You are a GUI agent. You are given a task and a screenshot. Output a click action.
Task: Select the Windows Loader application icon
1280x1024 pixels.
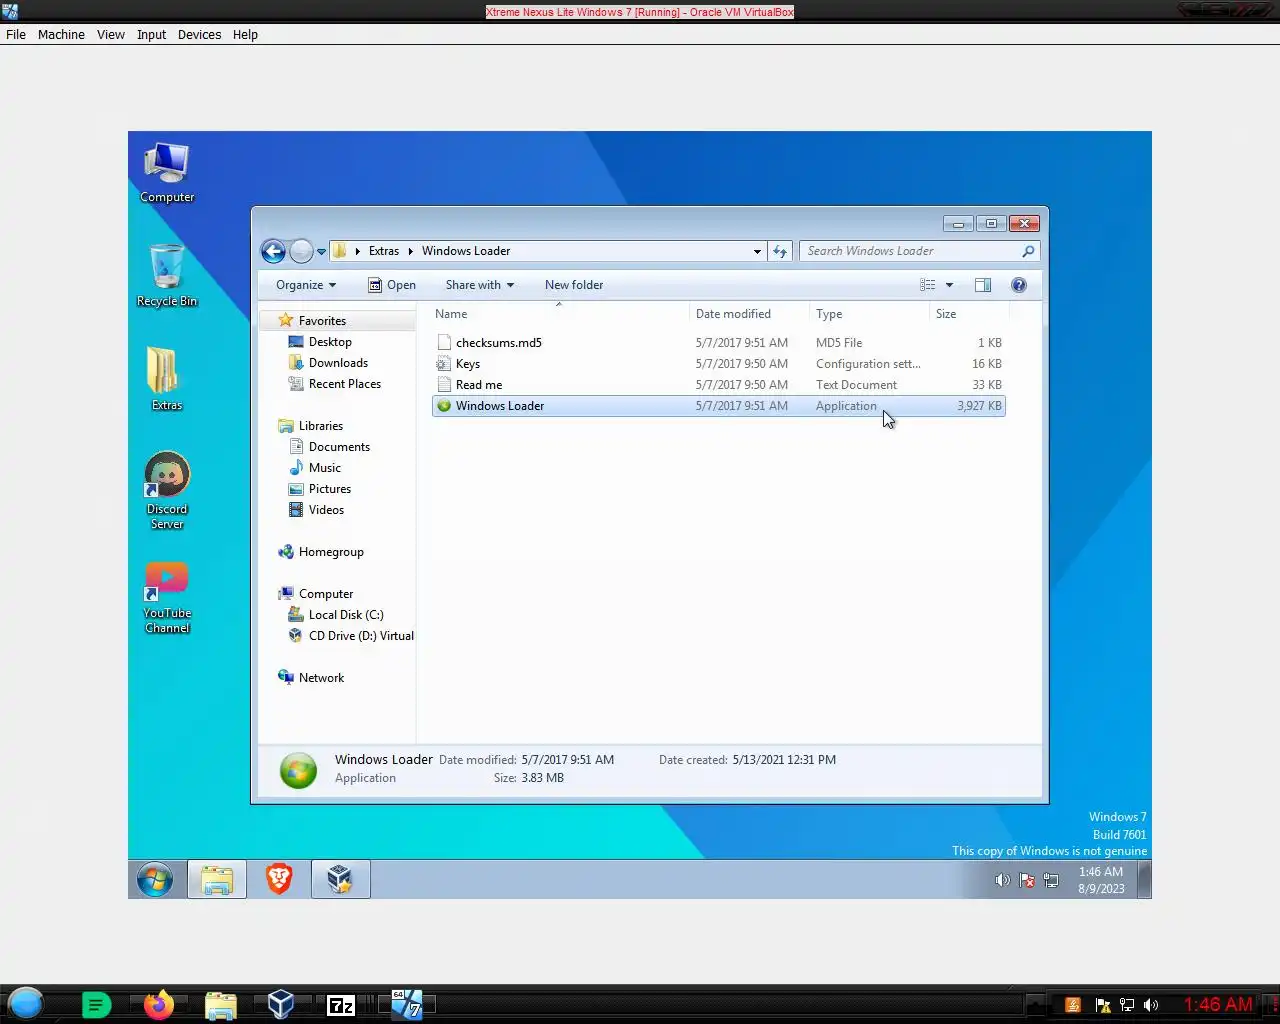point(444,406)
